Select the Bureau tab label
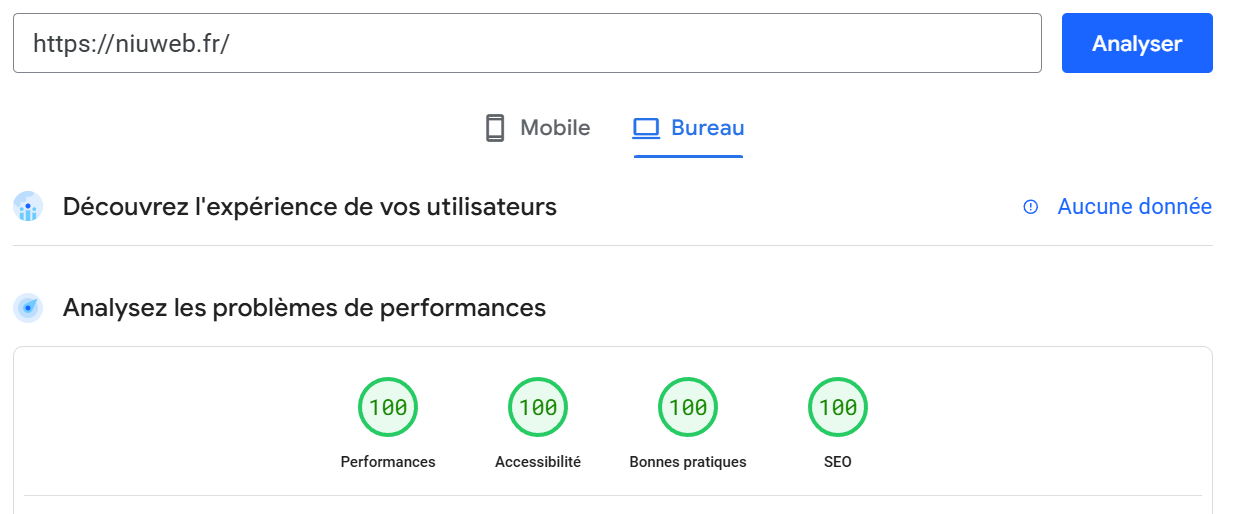This screenshot has height=514, width=1245. pyautogui.click(x=708, y=128)
